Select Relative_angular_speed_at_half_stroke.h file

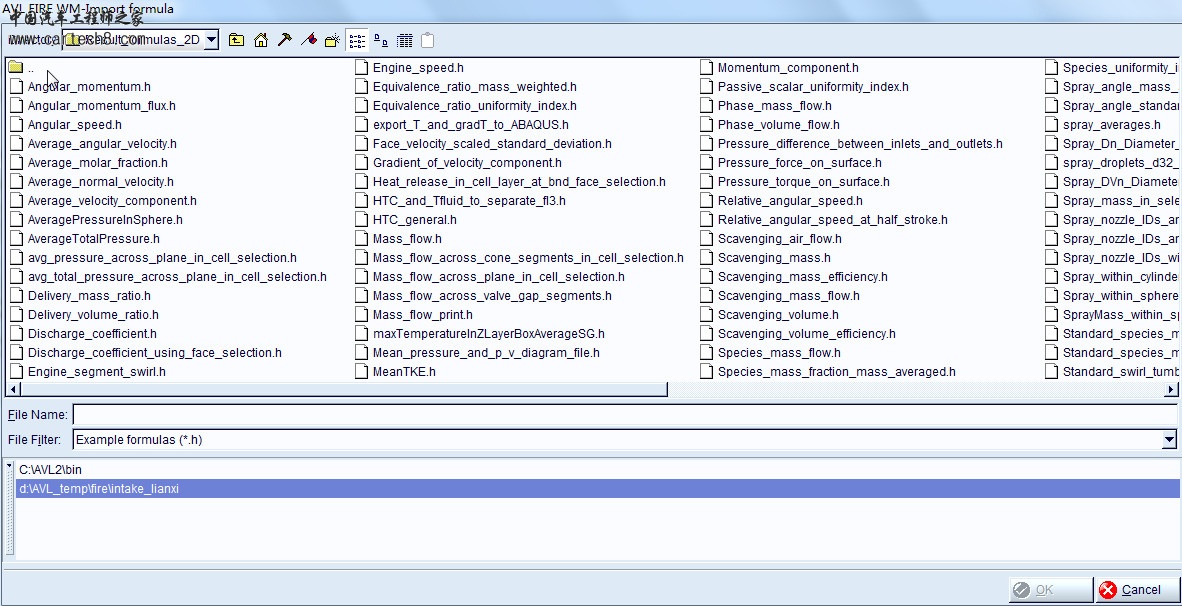(x=824, y=219)
